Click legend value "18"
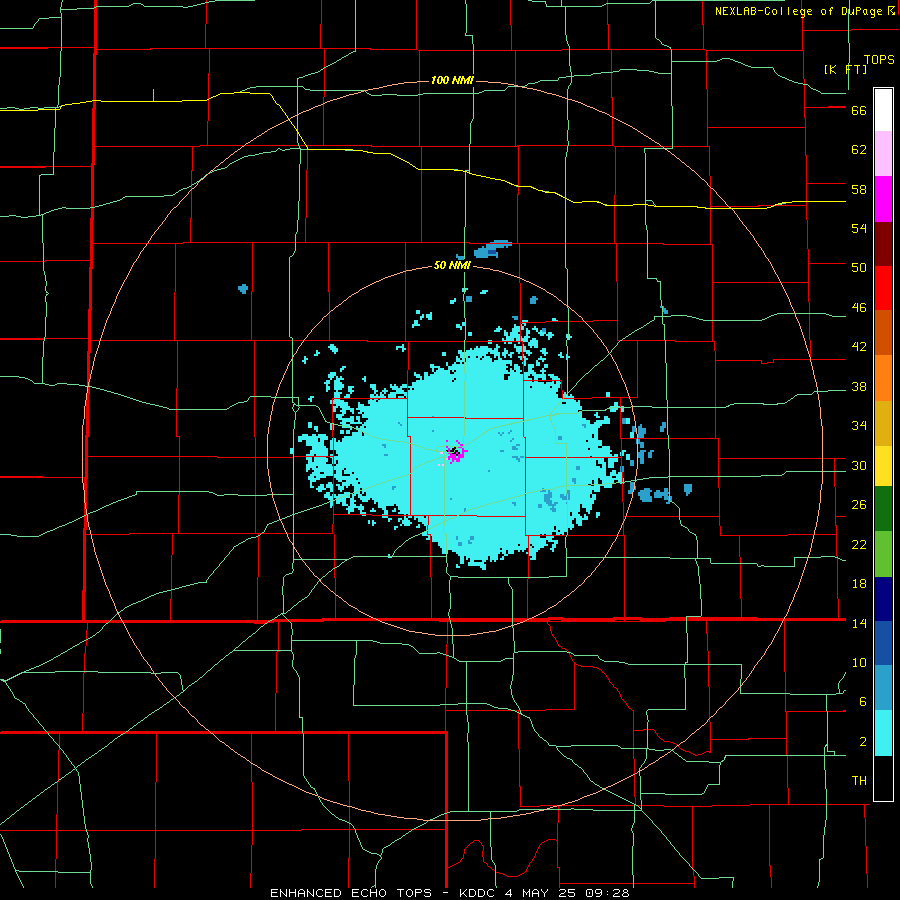 (859, 584)
